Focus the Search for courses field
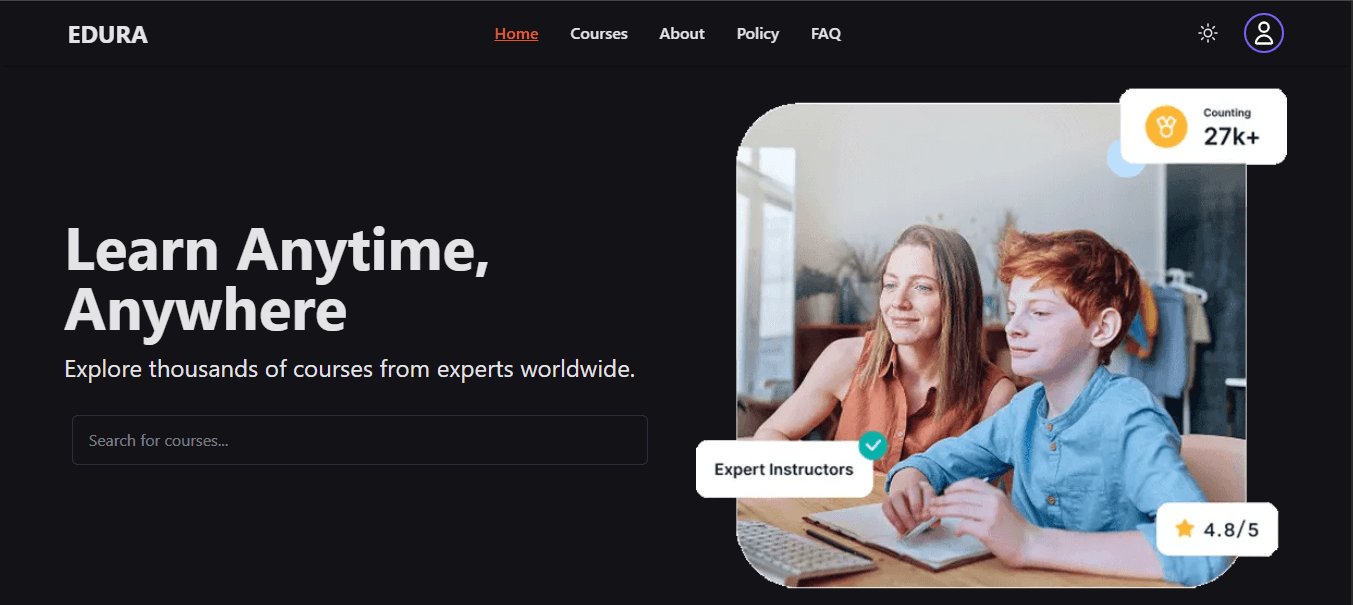Viewport: 1353px width, 605px height. 360,440
